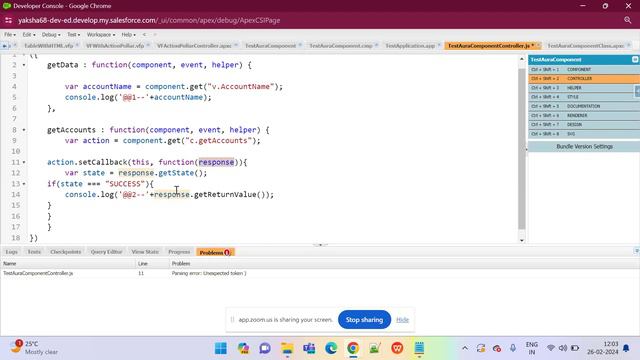
Task: Open File Explorer from taskbar
Action: [287, 348]
